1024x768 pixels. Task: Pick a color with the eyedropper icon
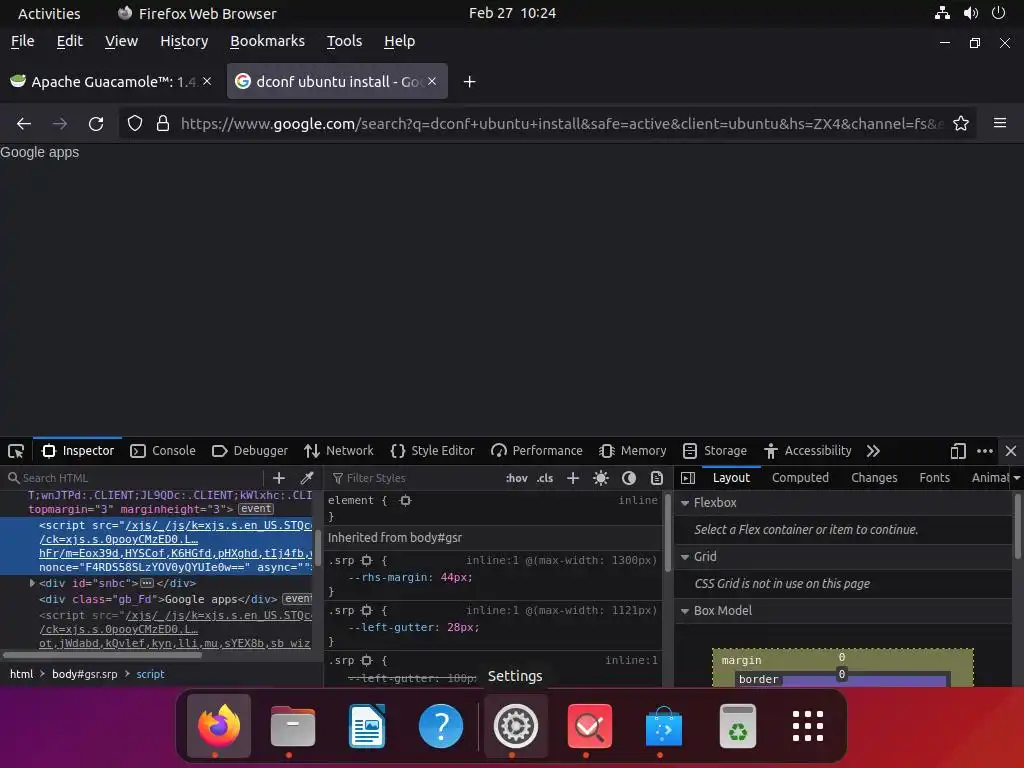[x=306, y=478]
